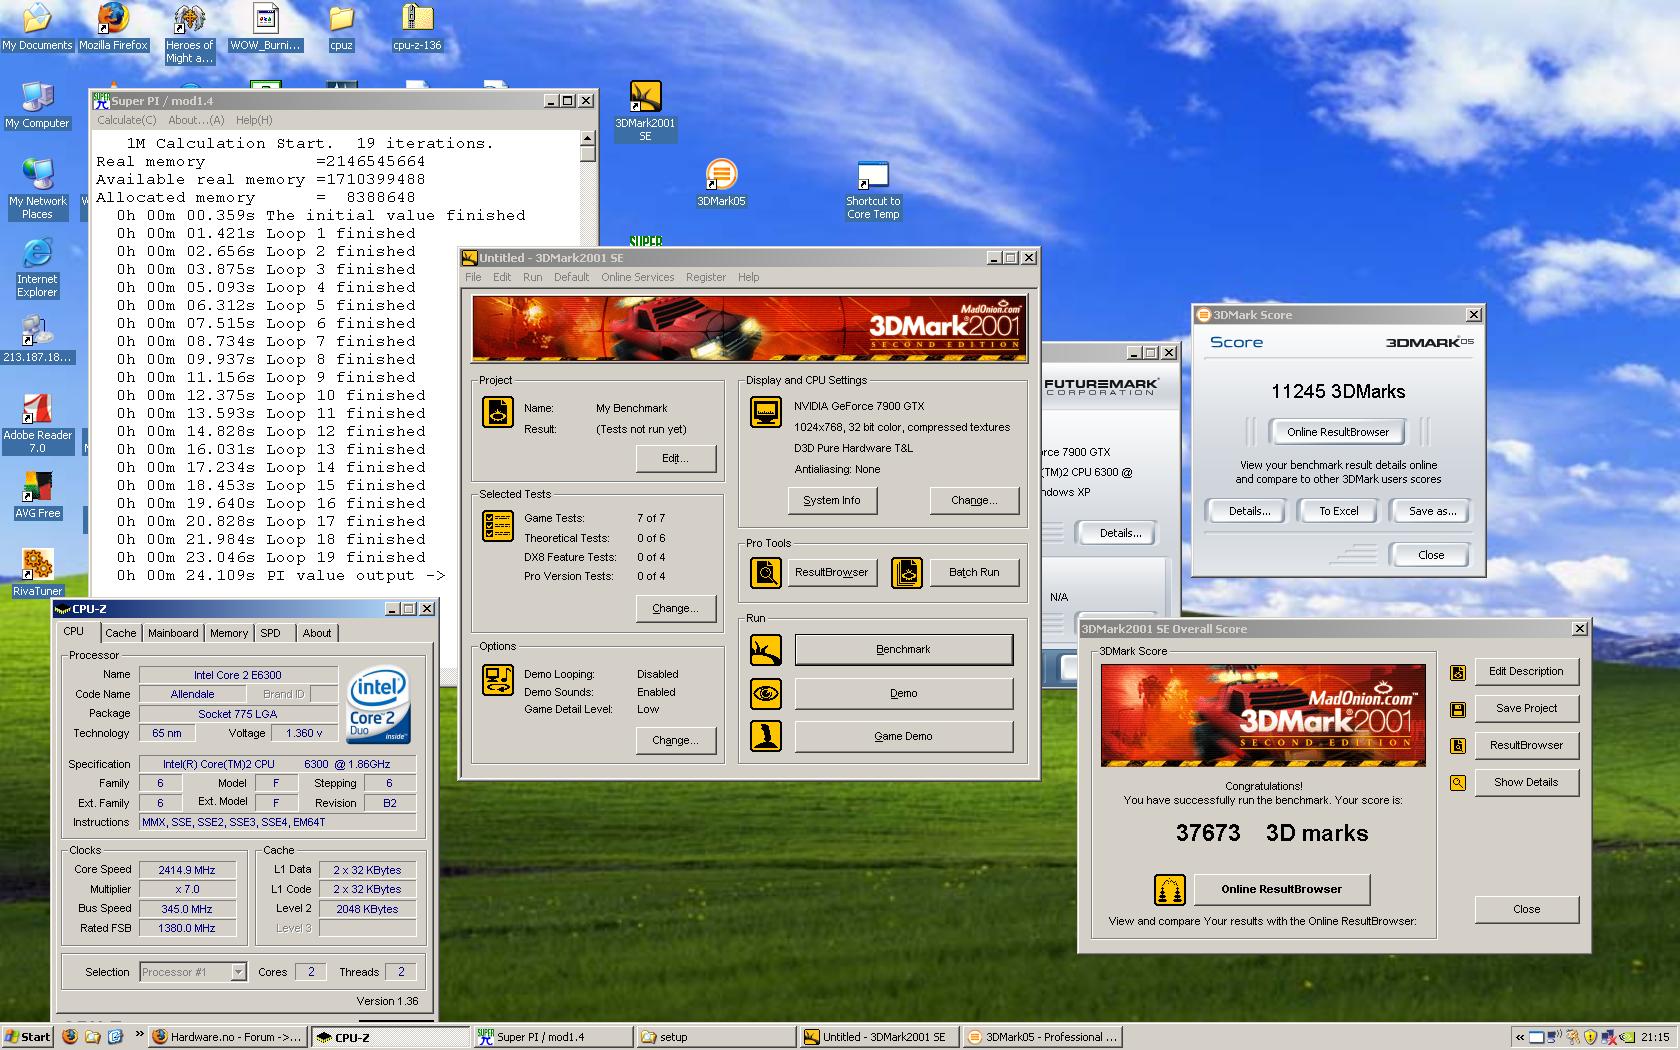
Task: Click the Benchmark button in 3DMark2001
Action: click(x=903, y=650)
